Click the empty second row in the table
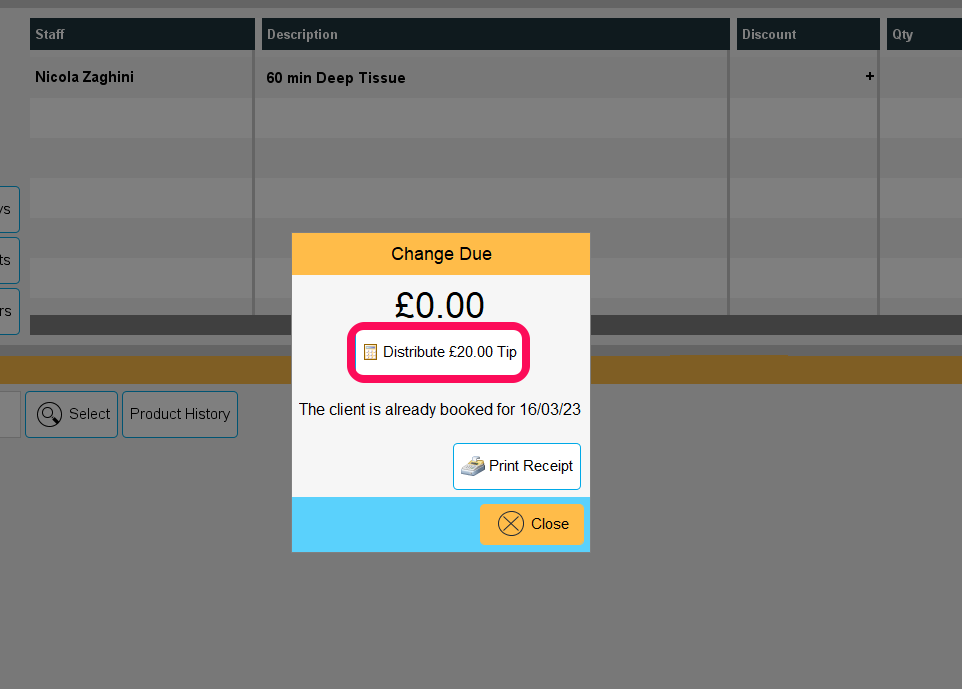Image resolution: width=962 pixels, height=689 pixels. [496, 118]
